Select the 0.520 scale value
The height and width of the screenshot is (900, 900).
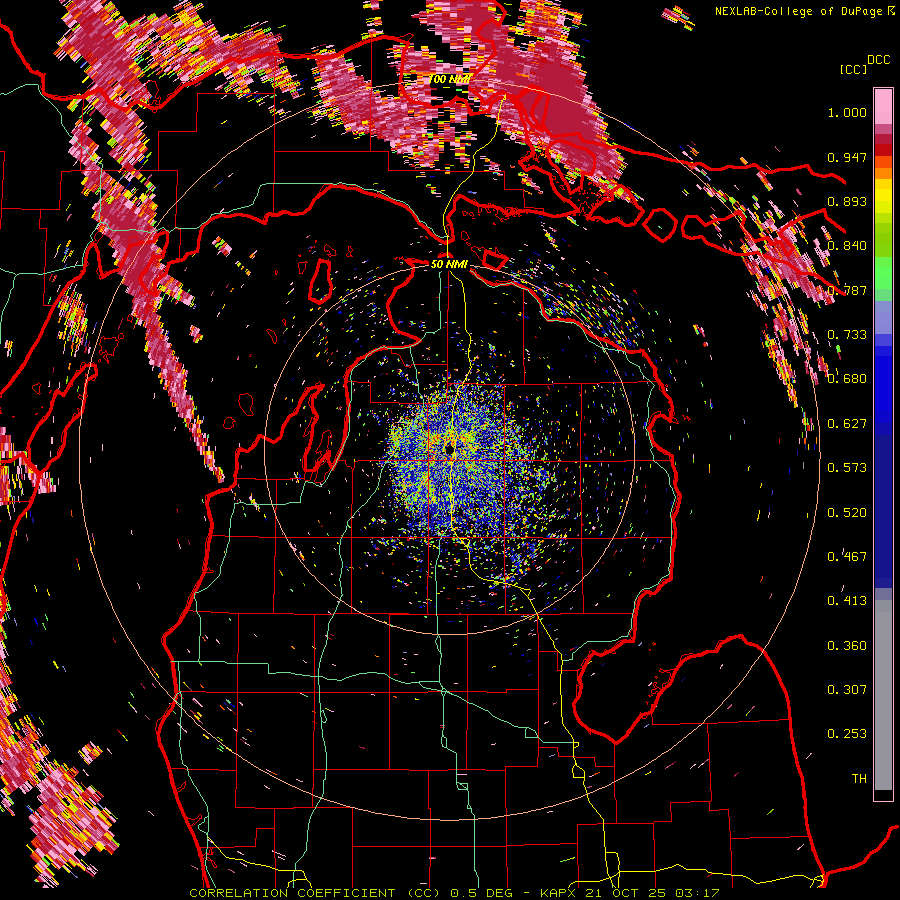point(847,513)
